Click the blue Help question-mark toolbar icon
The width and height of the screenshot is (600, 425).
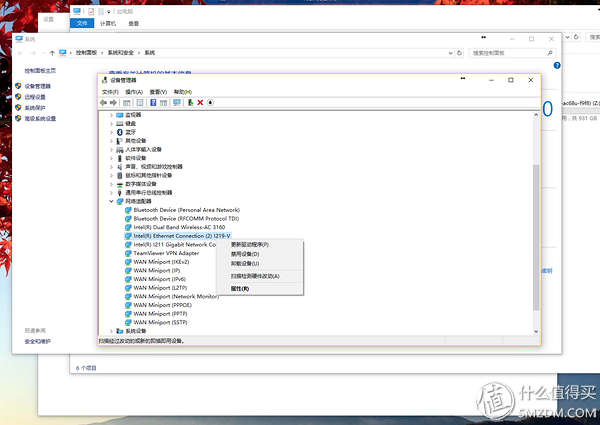(x=153, y=103)
